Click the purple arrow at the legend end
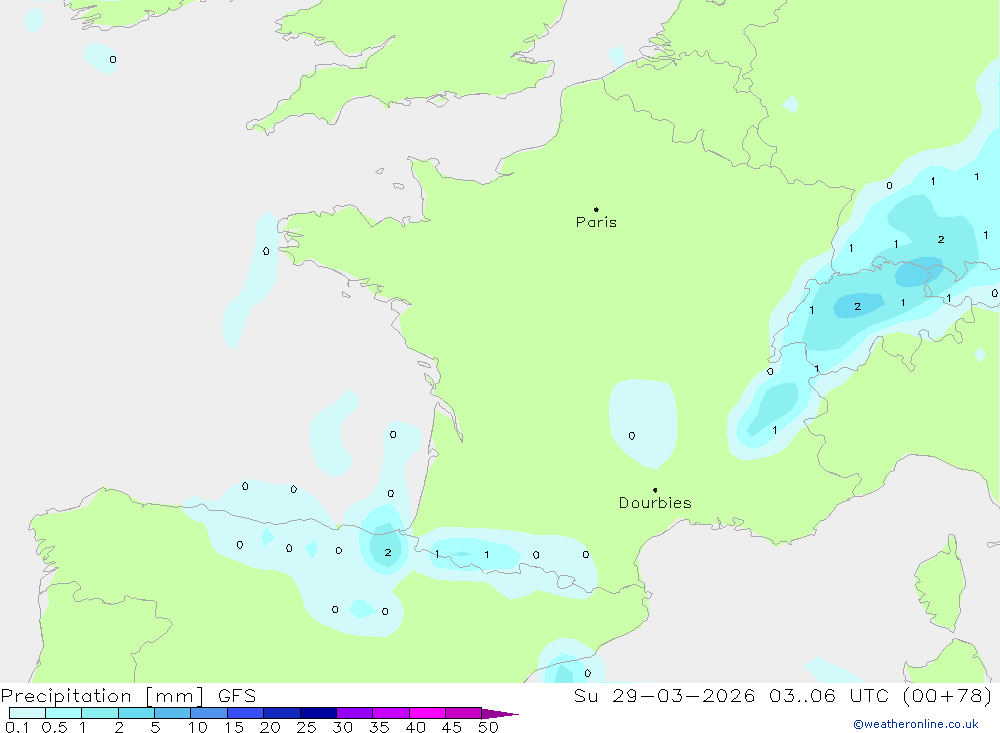The height and width of the screenshot is (733, 1000). [500, 714]
